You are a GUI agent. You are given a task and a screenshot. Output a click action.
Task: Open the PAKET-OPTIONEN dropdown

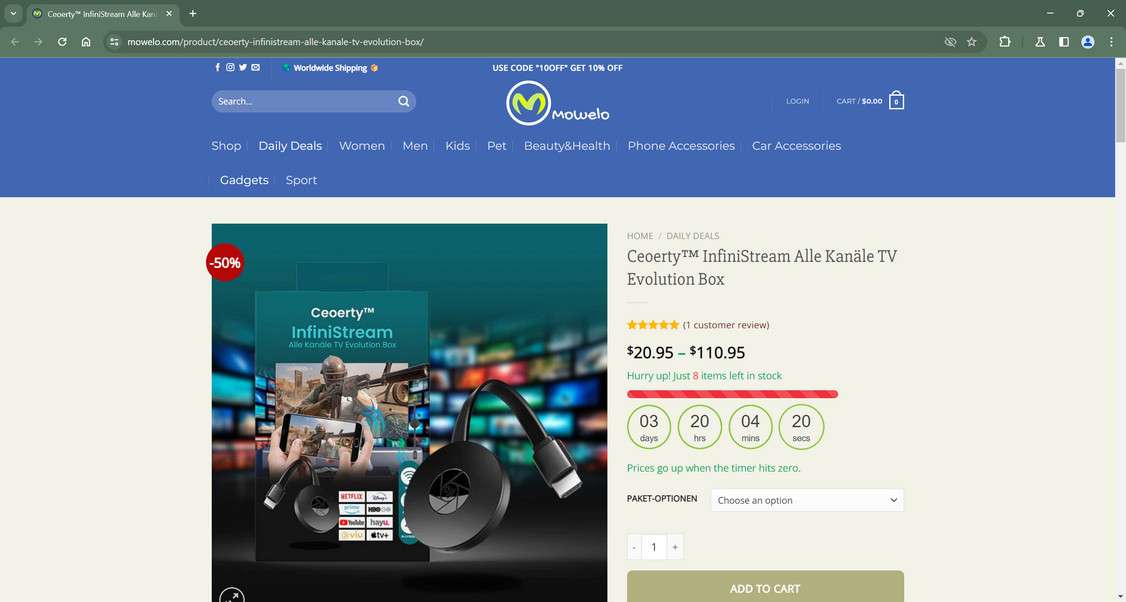coord(806,499)
